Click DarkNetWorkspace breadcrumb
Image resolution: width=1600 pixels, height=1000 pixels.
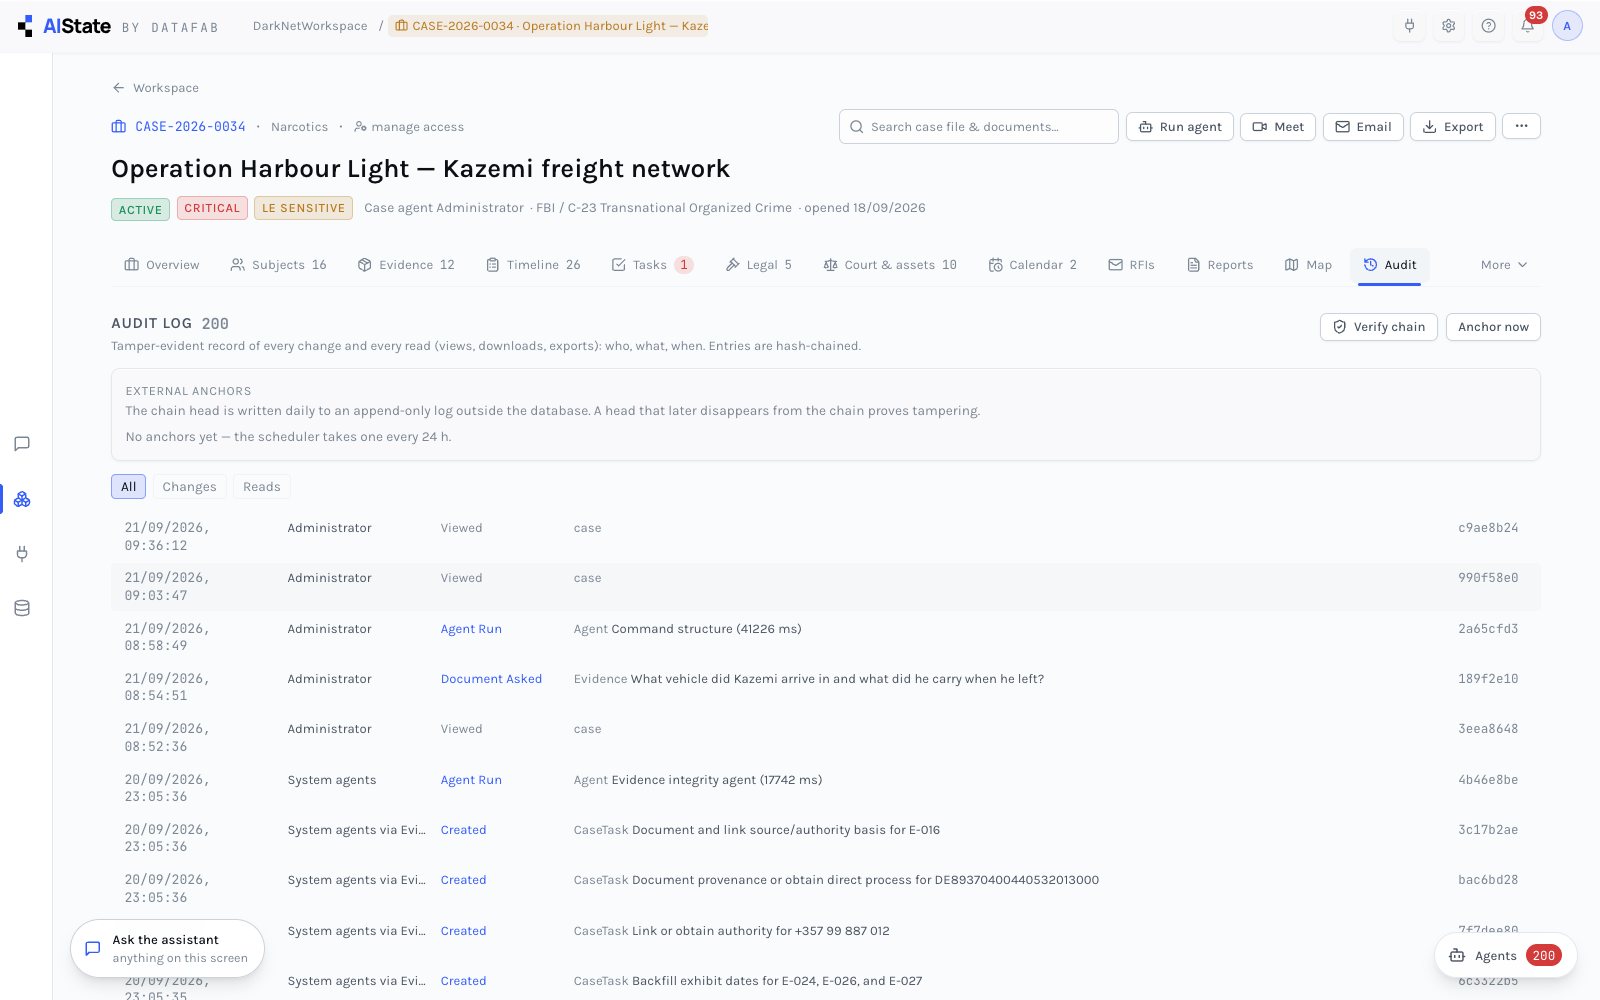[x=310, y=26]
